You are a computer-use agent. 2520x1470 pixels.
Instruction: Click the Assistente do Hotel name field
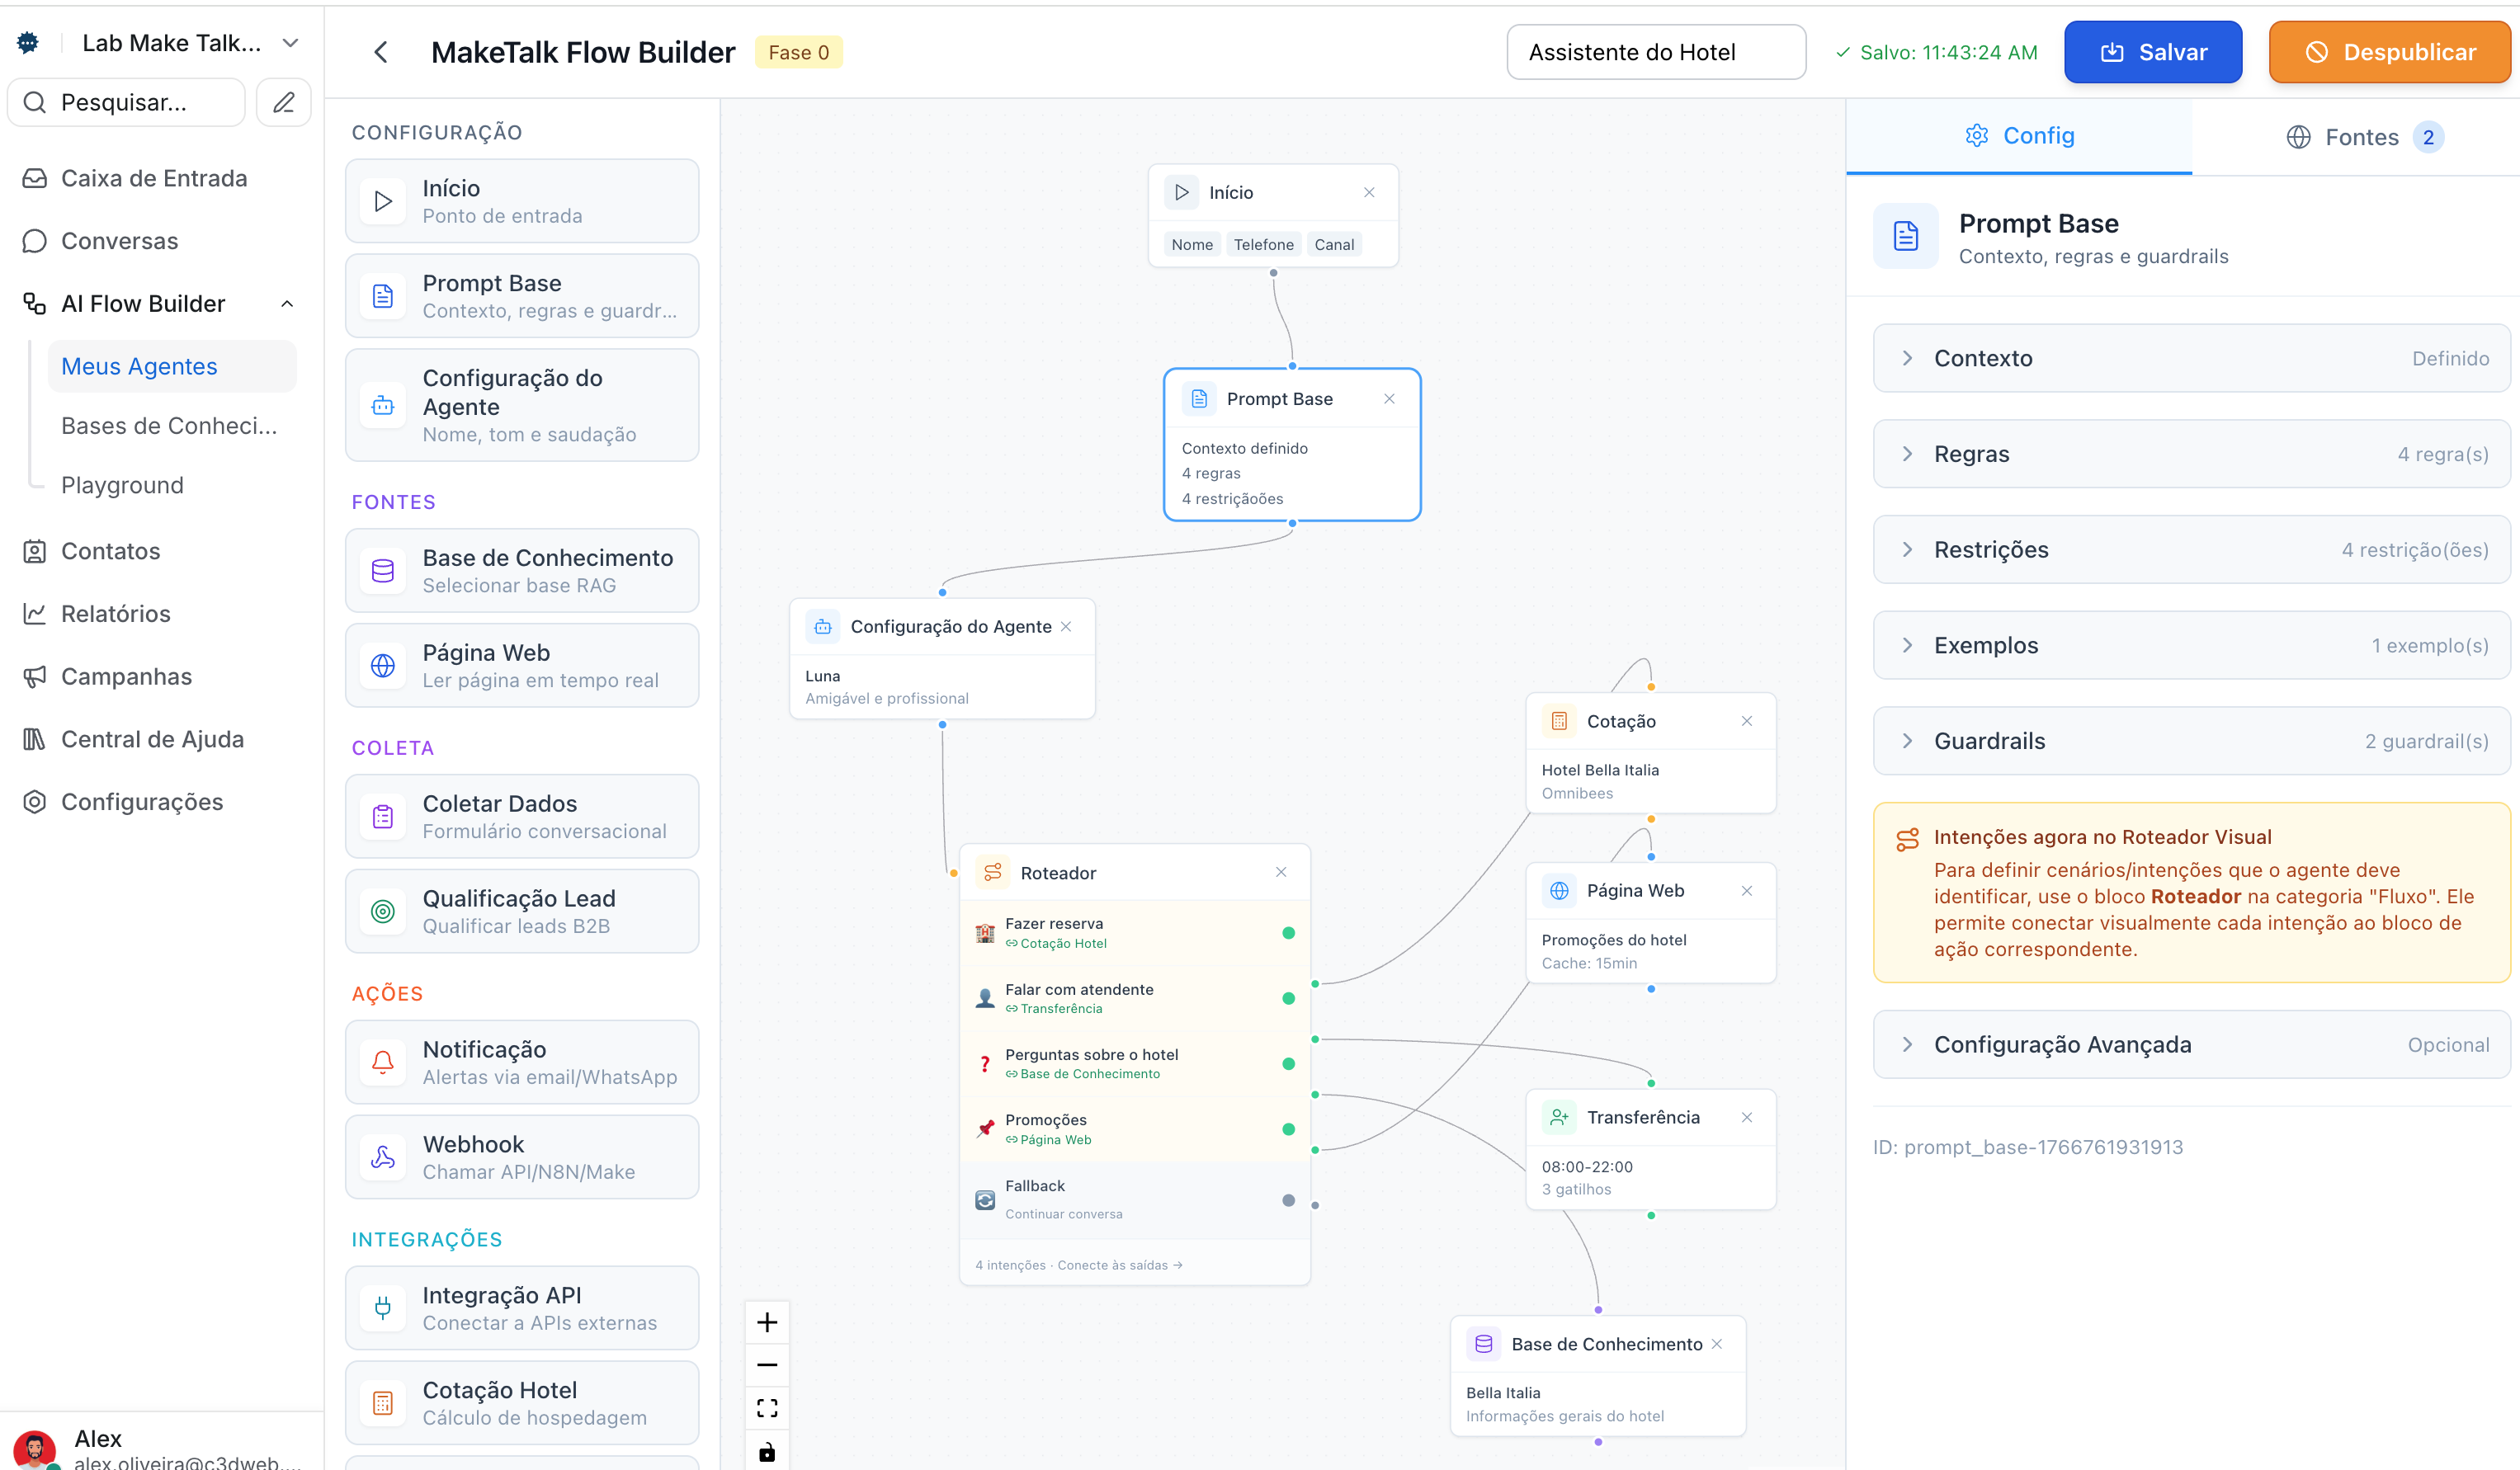tap(1655, 52)
